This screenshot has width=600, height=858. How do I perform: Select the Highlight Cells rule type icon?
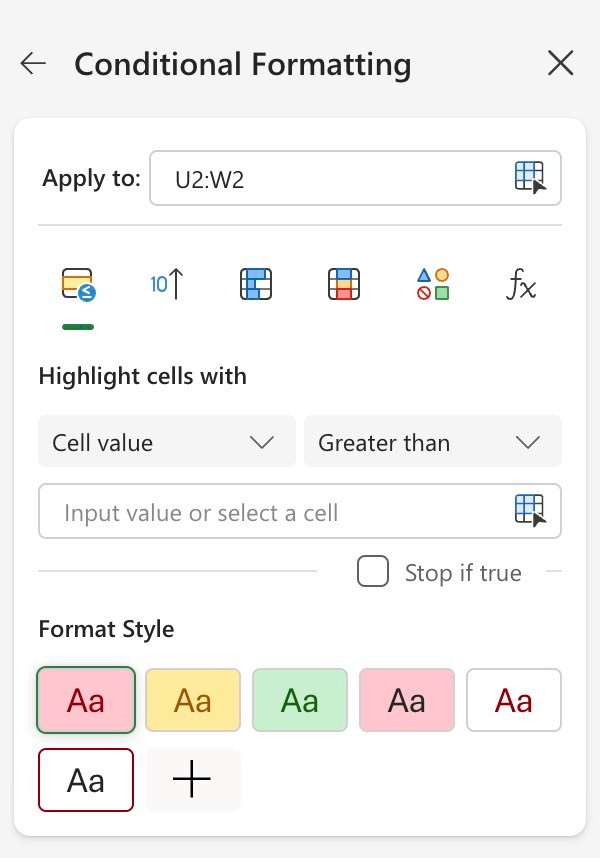click(x=78, y=285)
